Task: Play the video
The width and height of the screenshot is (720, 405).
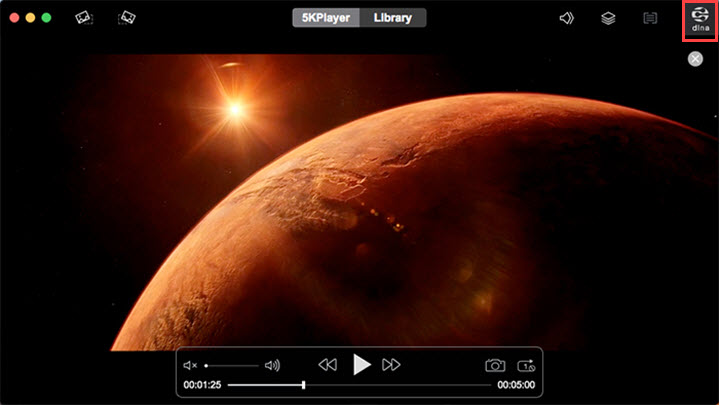Action: (362, 365)
